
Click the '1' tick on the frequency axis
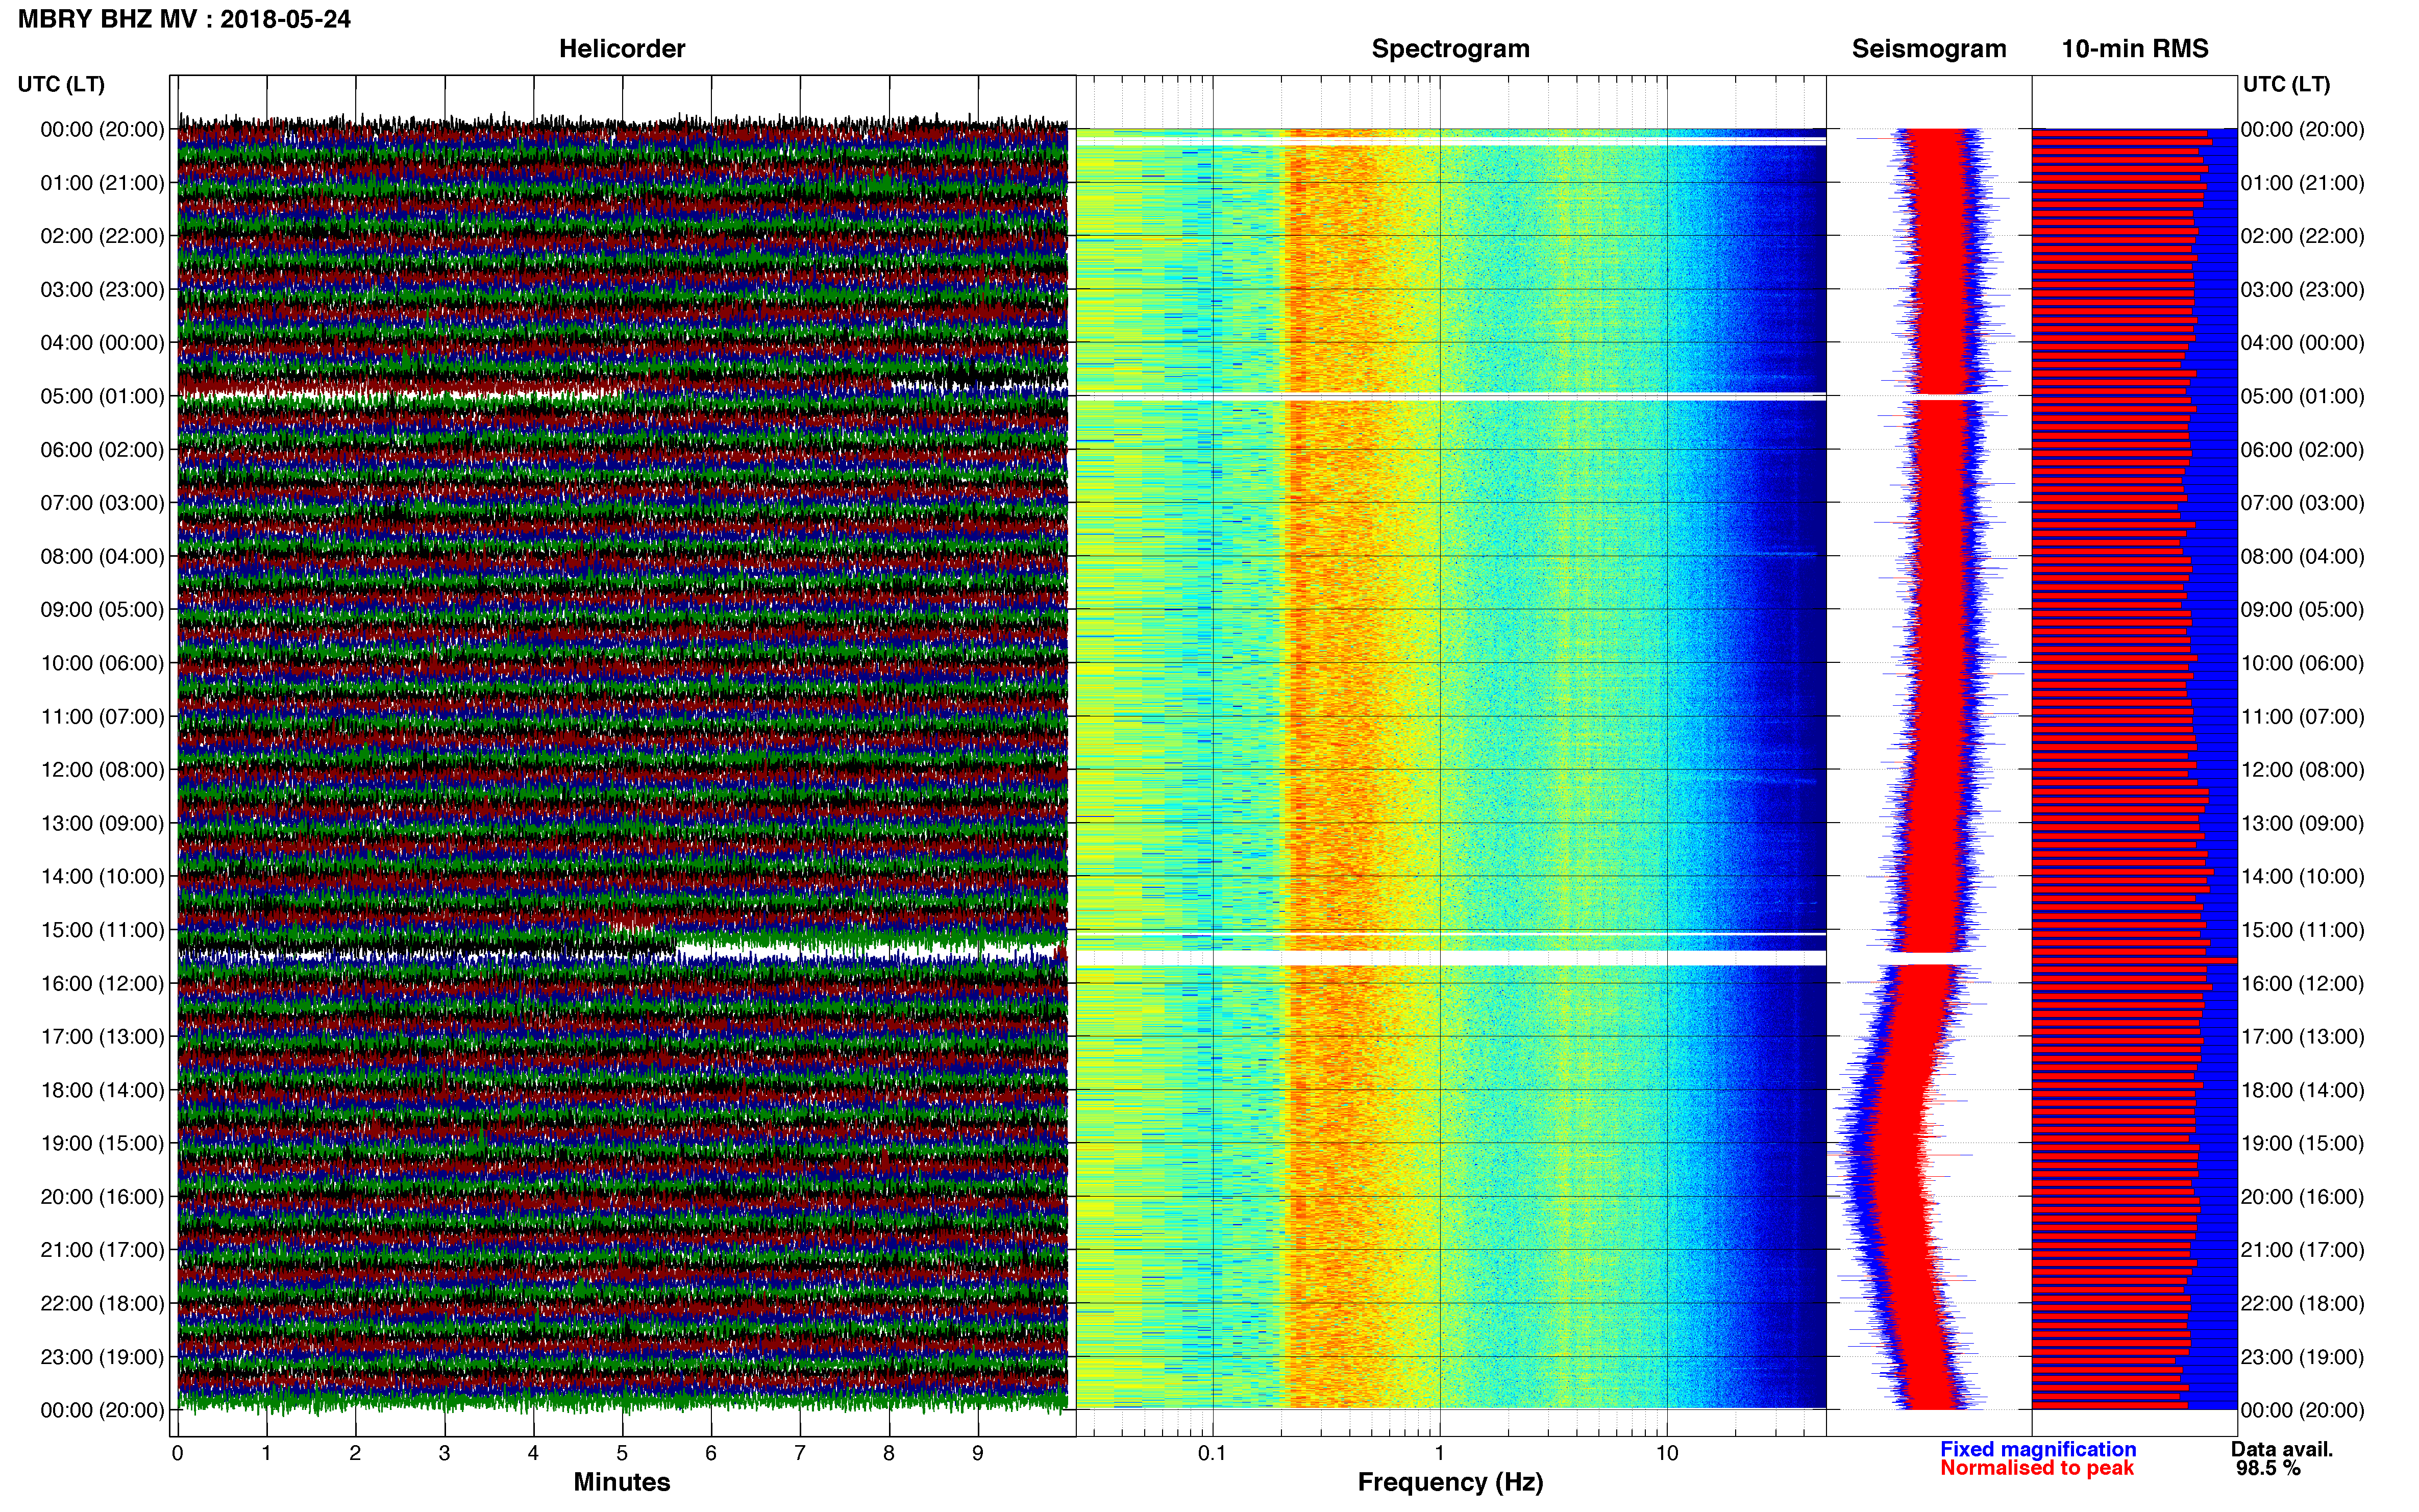pyautogui.click(x=1439, y=1453)
